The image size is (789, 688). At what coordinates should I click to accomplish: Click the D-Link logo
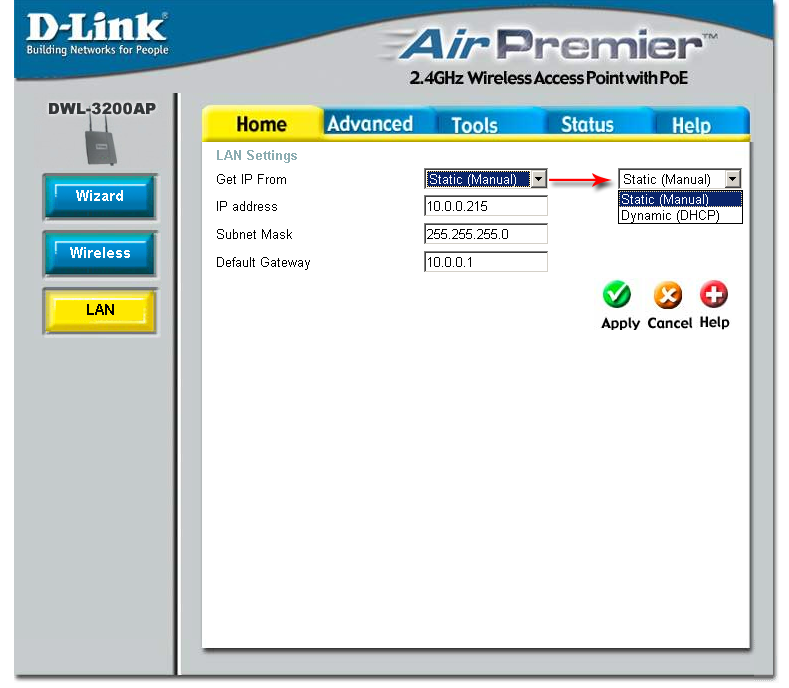[x=97, y=27]
